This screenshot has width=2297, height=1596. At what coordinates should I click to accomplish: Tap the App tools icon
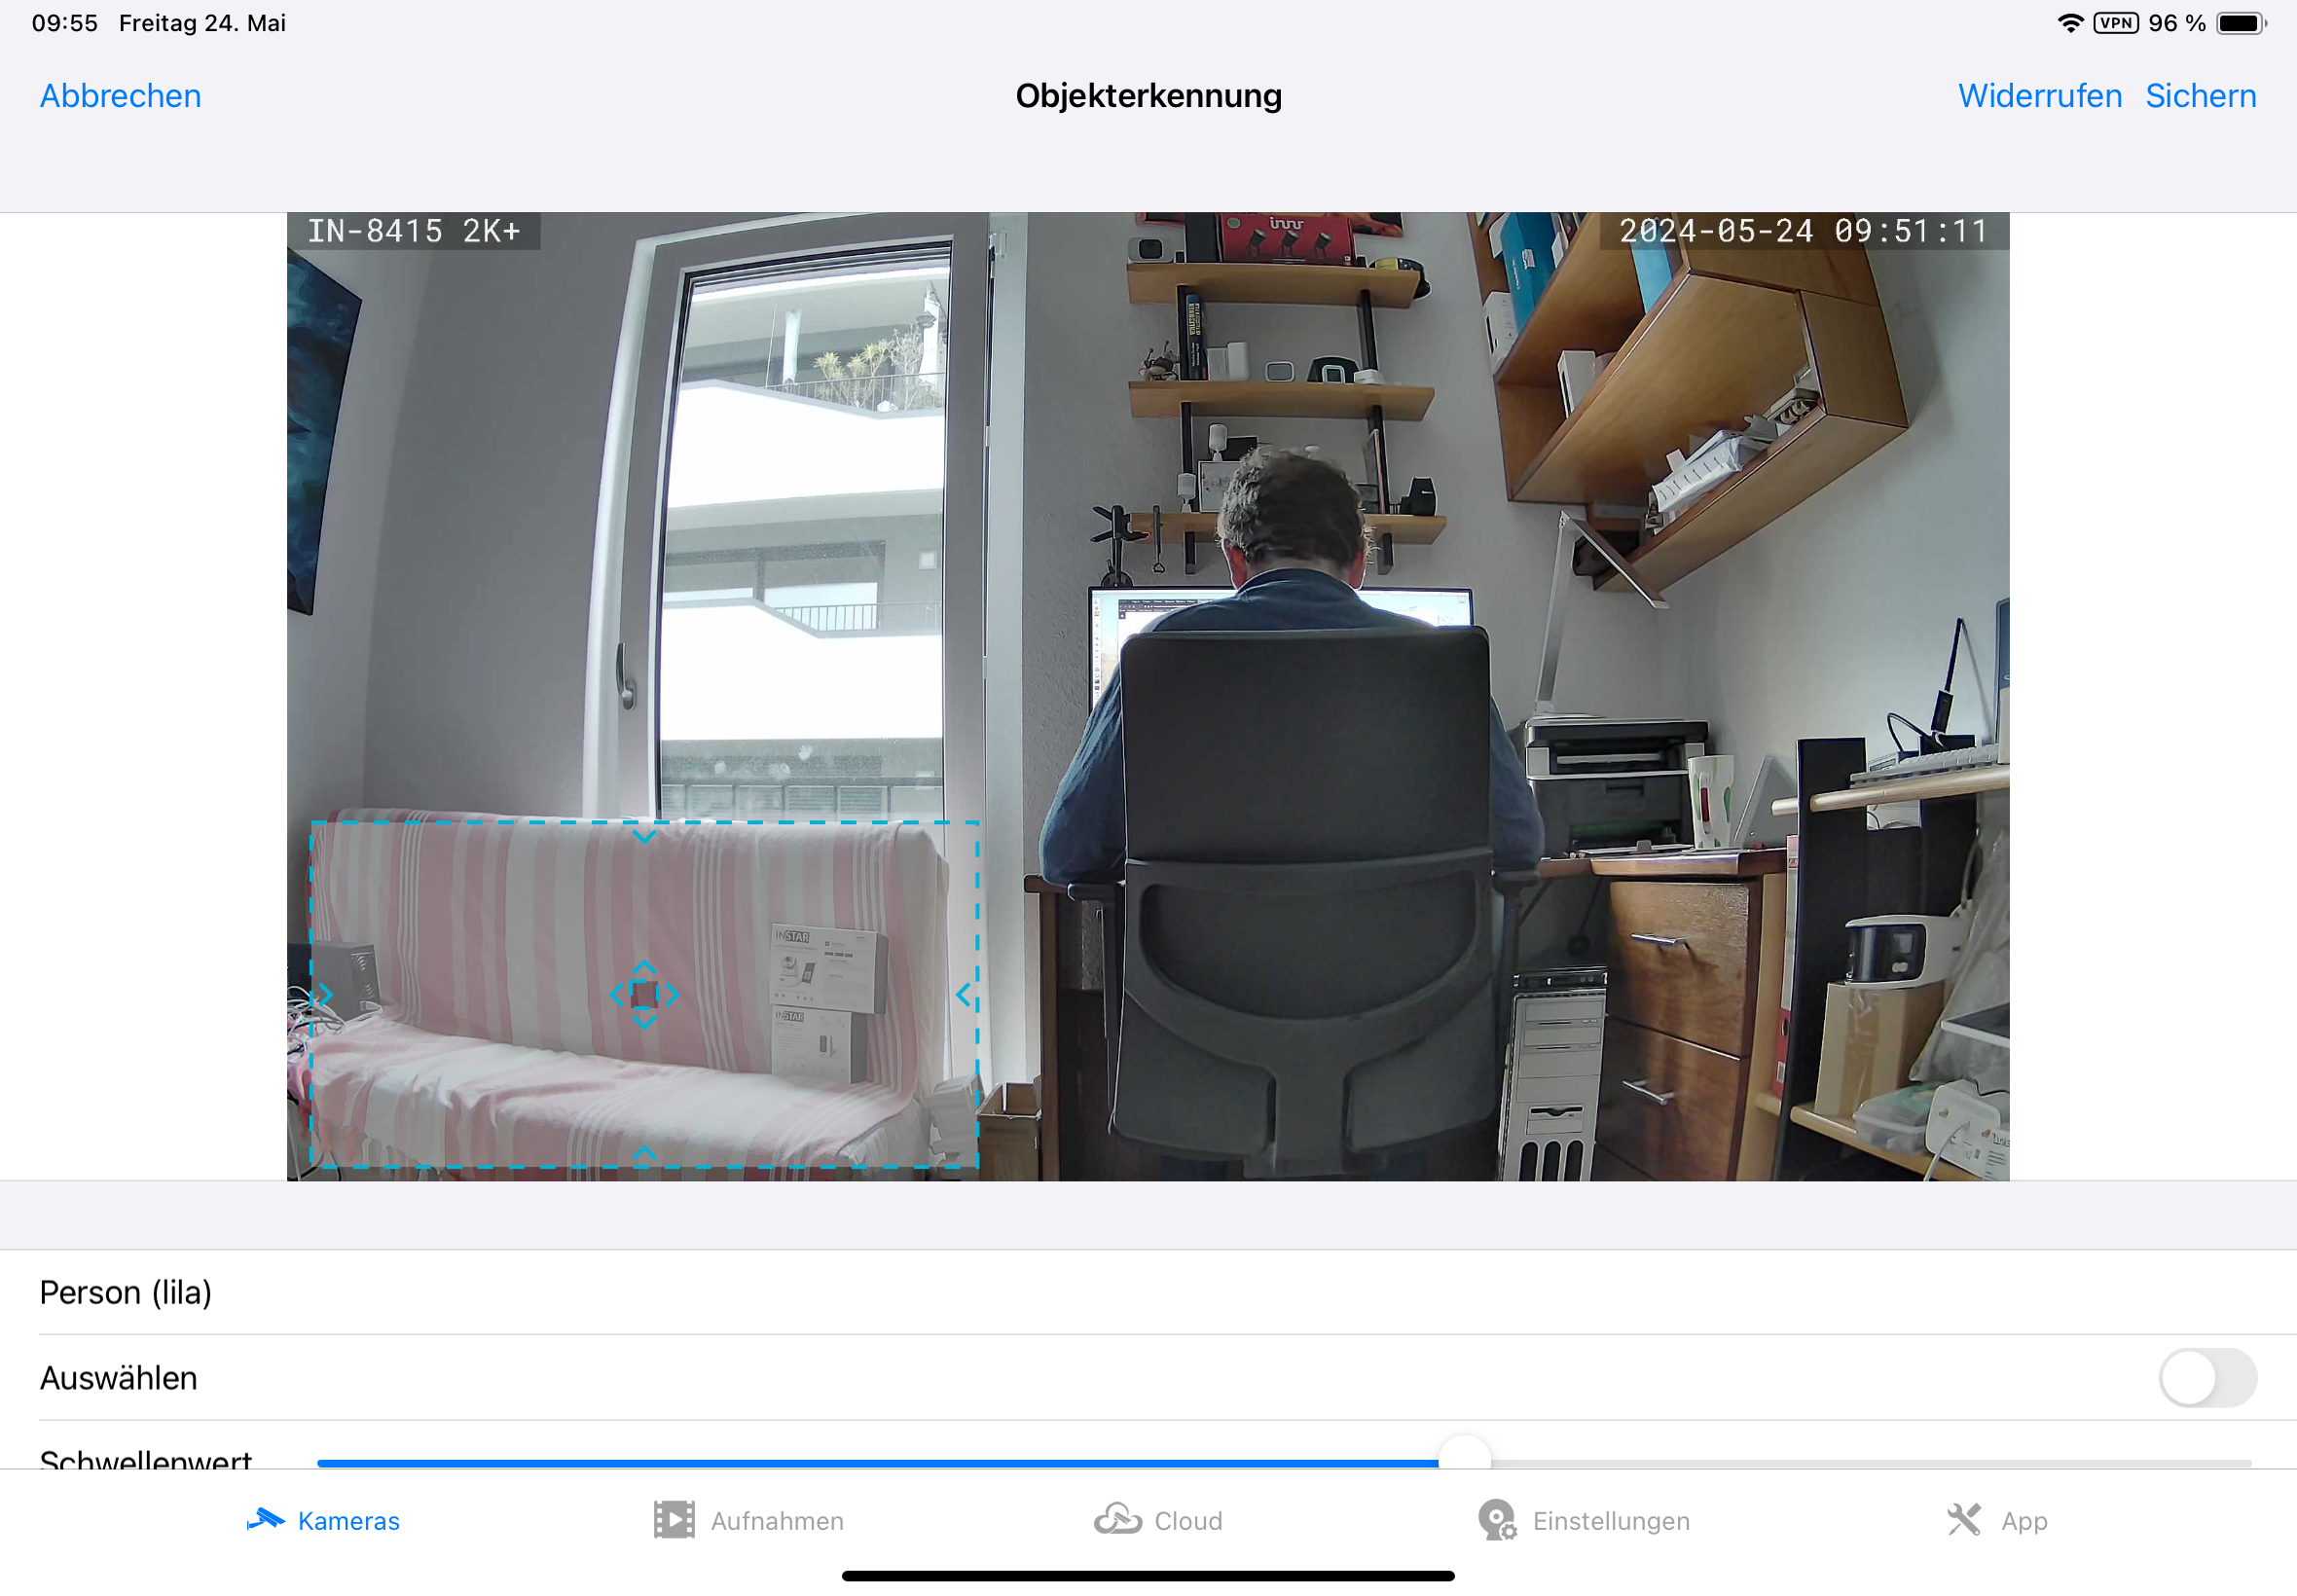1963,1520
